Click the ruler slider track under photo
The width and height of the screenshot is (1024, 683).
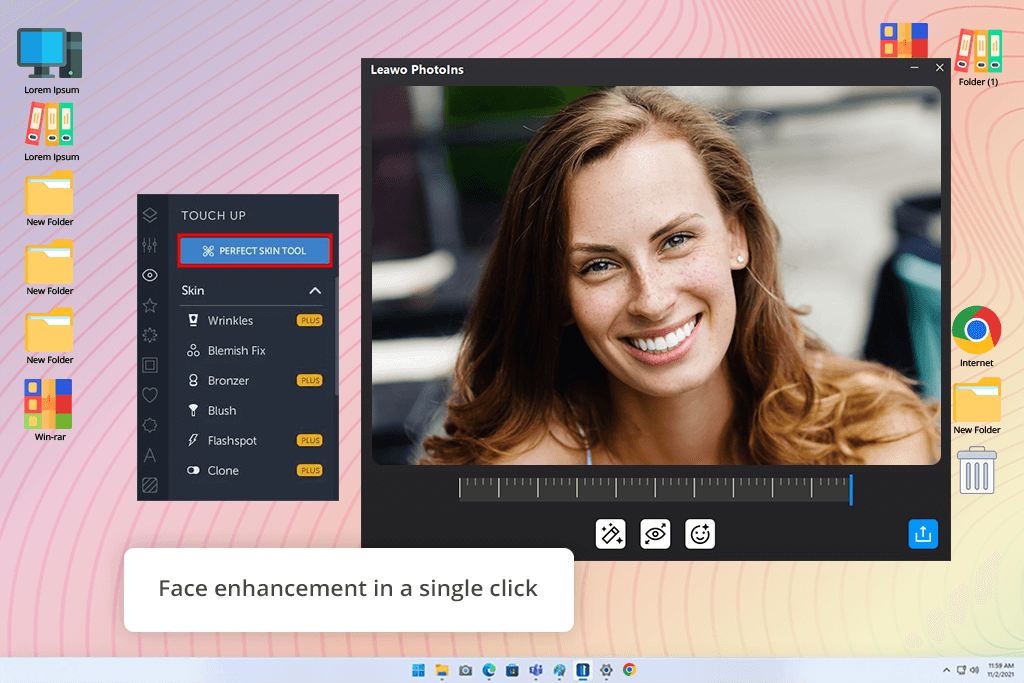(654, 489)
